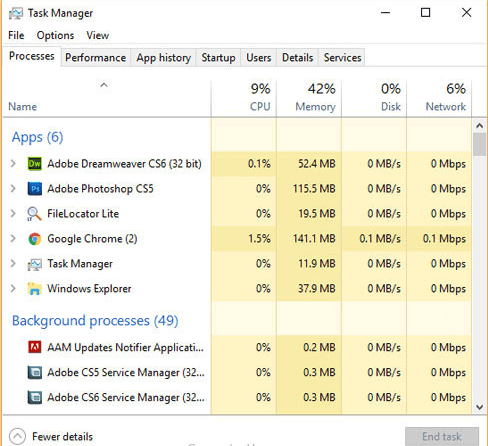Click the Adobe Dreamweaver CS6 icon
The height and width of the screenshot is (446, 488).
click(x=34, y=164)
